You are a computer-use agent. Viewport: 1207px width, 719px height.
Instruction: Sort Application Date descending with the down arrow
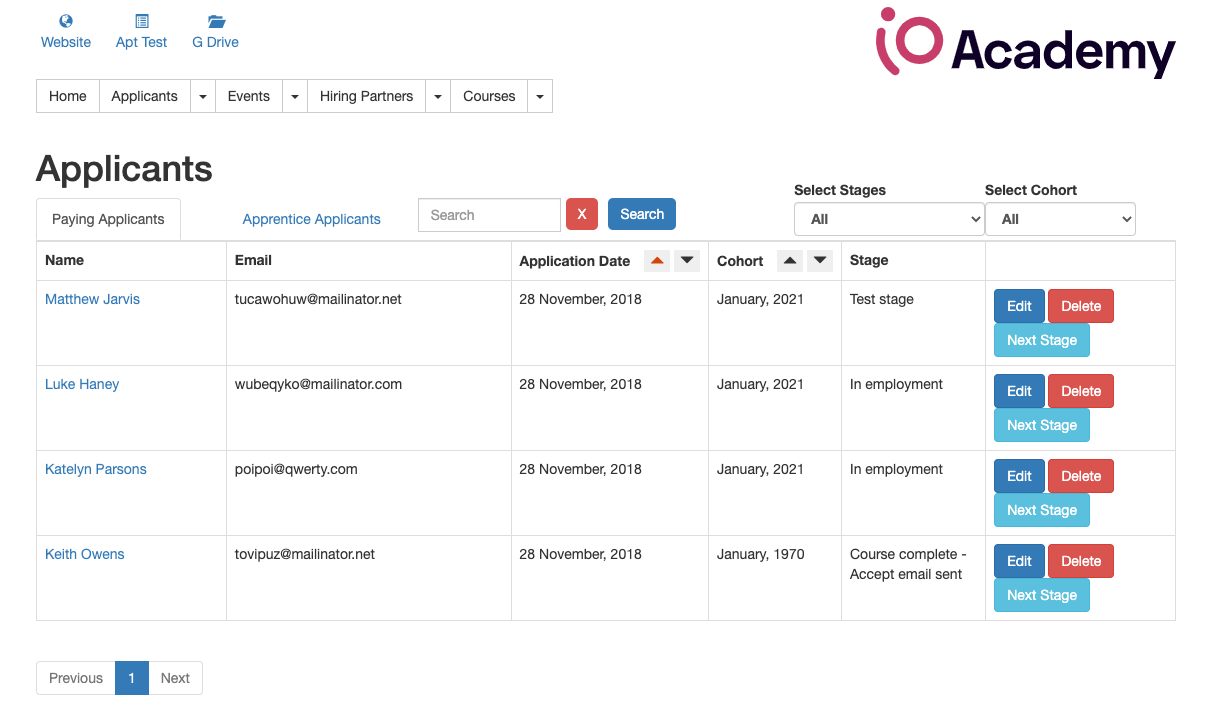click(687, 260)
